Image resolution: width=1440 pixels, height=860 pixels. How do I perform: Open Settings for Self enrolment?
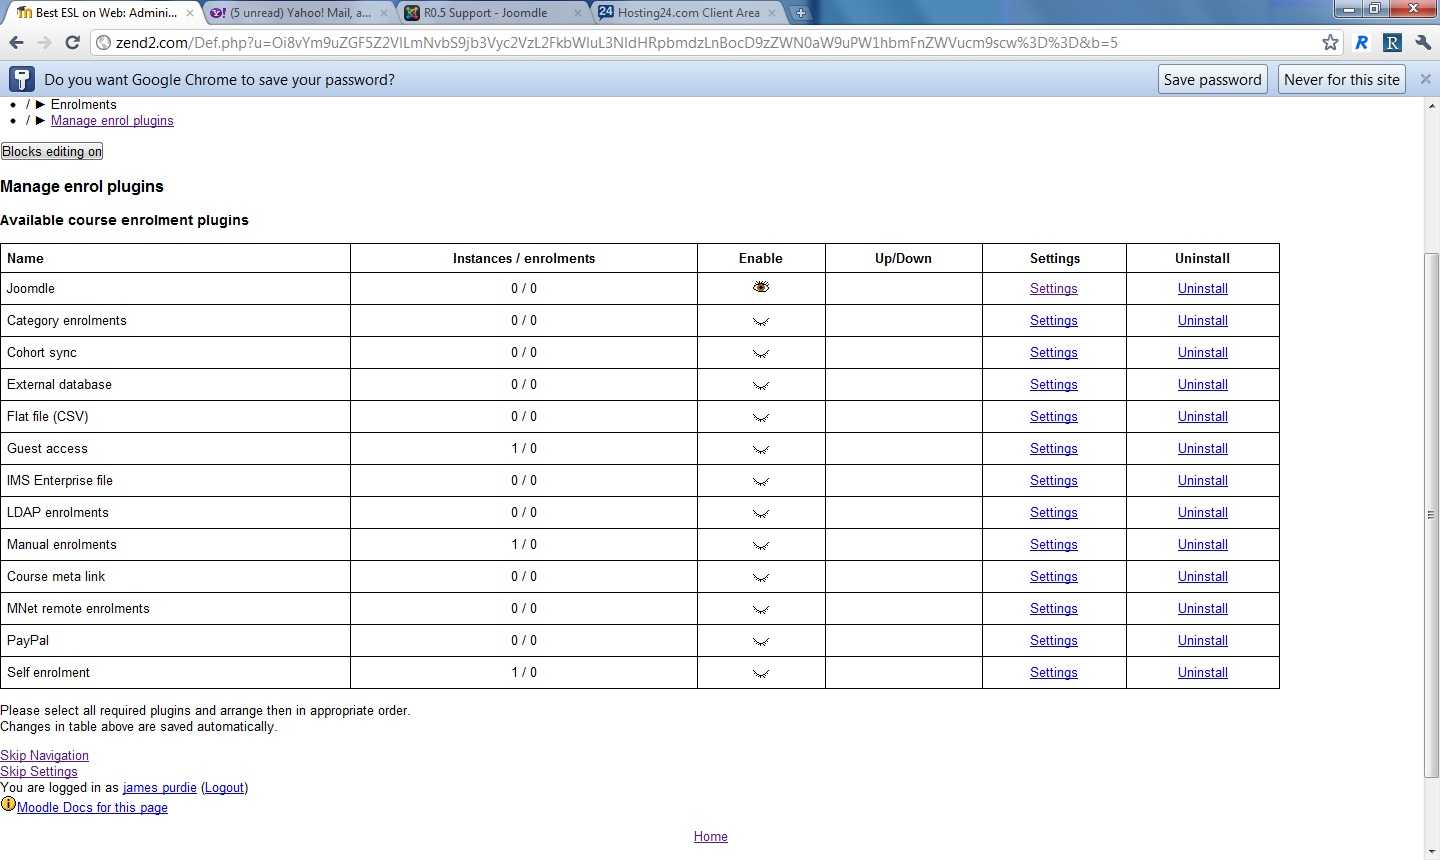1053,673
